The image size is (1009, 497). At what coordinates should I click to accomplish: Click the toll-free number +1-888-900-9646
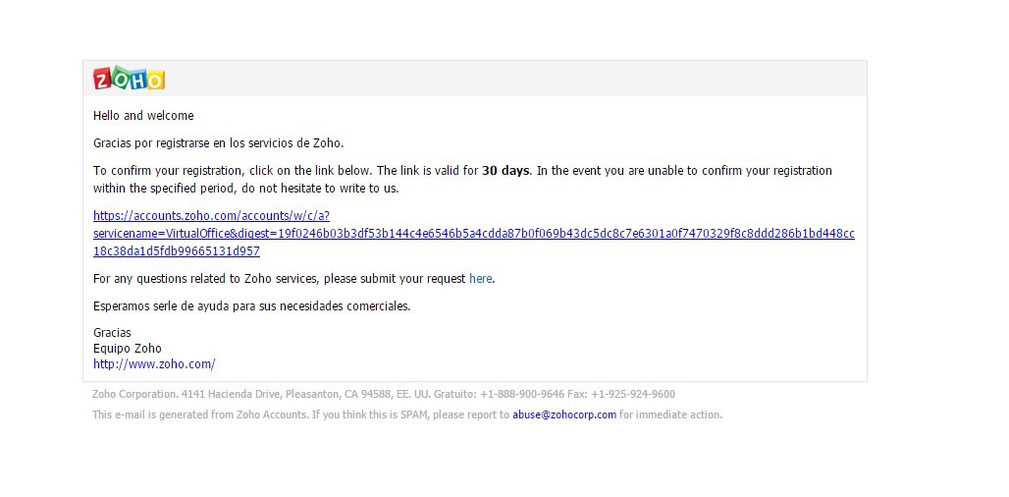coord(522,394)
